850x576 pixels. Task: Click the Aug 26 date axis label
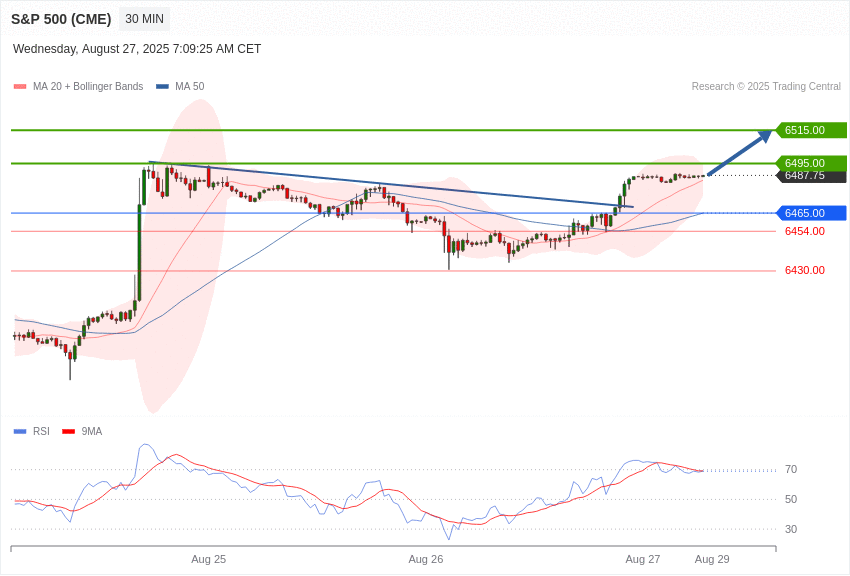[x=426, y=560]
